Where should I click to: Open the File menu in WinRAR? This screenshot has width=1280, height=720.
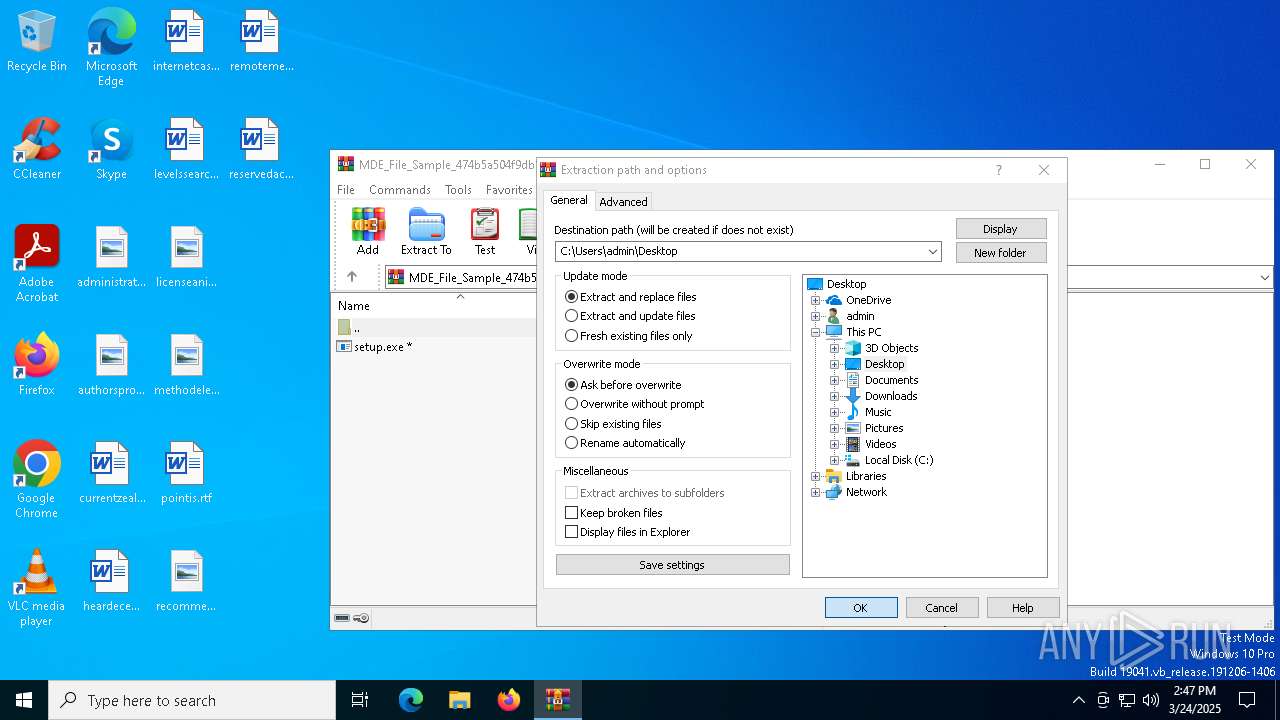[346, 190]
